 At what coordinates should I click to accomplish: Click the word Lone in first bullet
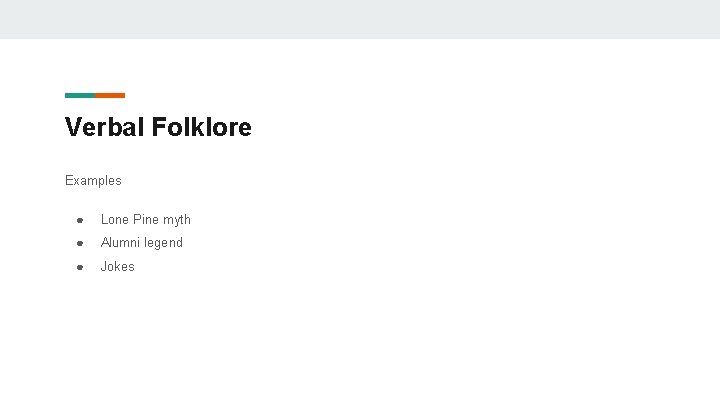[x=115, y=220]
